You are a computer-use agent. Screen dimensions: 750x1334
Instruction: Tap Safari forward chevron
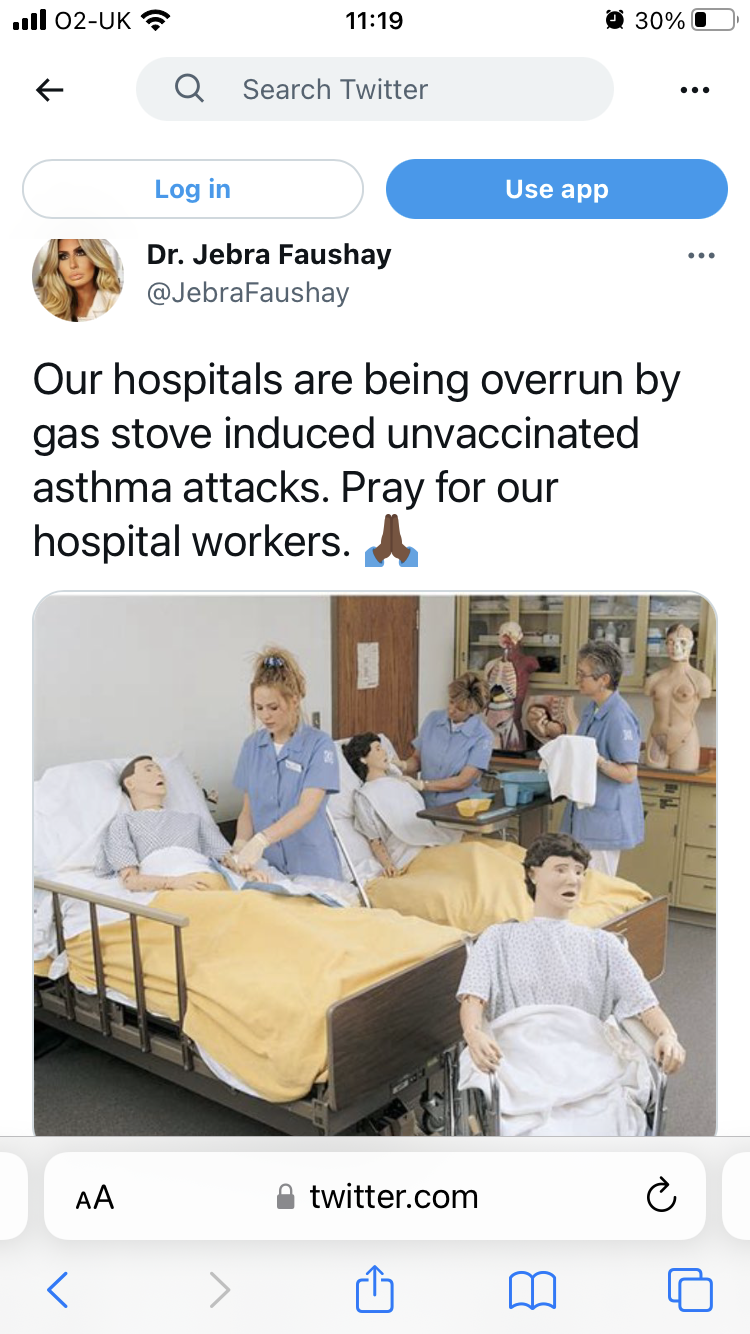tap(219, 1290)
